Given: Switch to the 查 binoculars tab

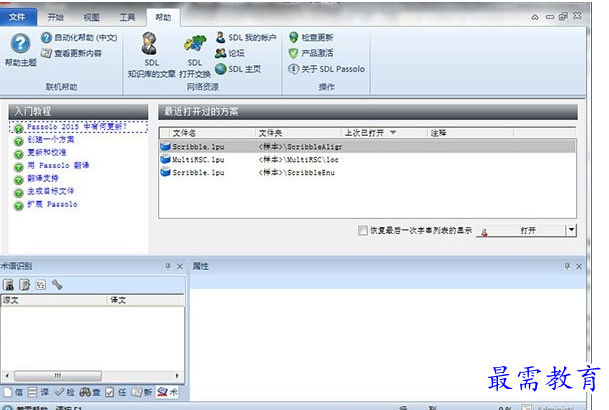Looking at the screenshot, I should pos(90,392).
